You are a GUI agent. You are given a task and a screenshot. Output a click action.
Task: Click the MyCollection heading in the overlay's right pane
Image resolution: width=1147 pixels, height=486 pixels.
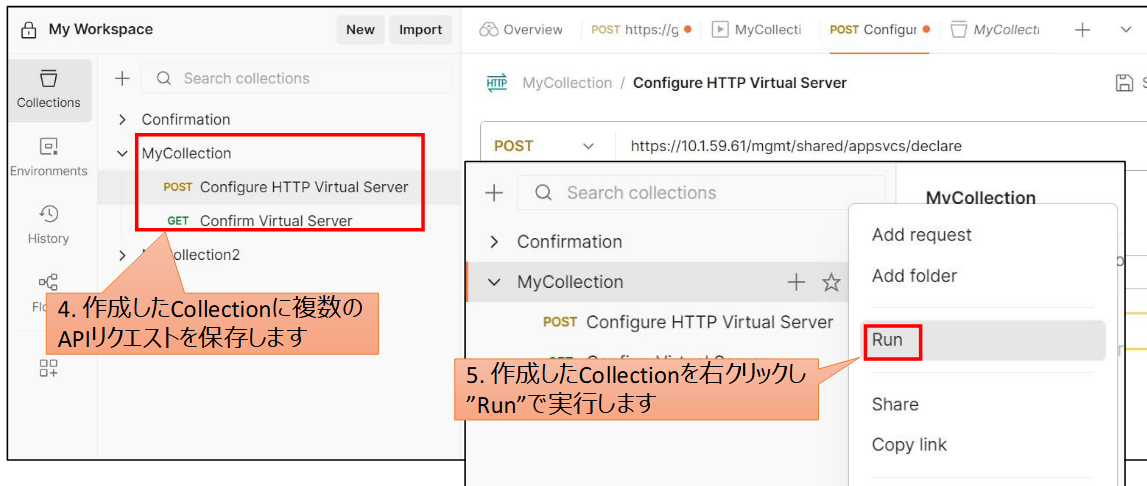tap(981, 198)
